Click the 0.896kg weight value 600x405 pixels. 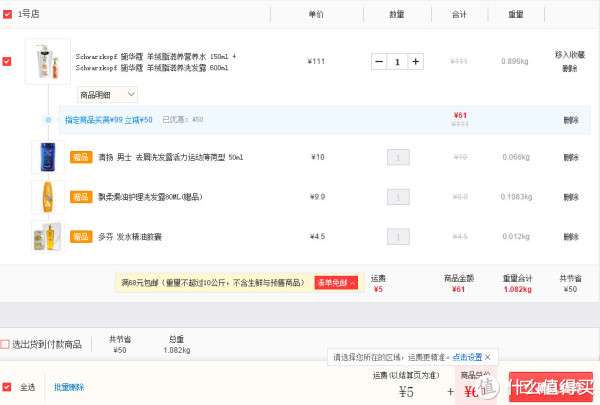[515, 61]
